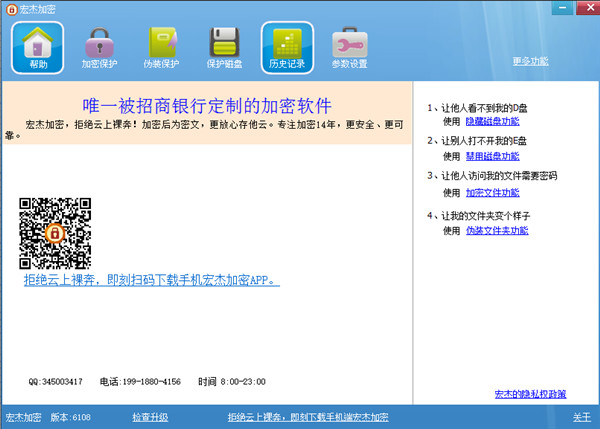Screen dimensions: 600x429
Task: Click the 让他人访问我的文件需要密码 text
Action: tap(499, 176)
